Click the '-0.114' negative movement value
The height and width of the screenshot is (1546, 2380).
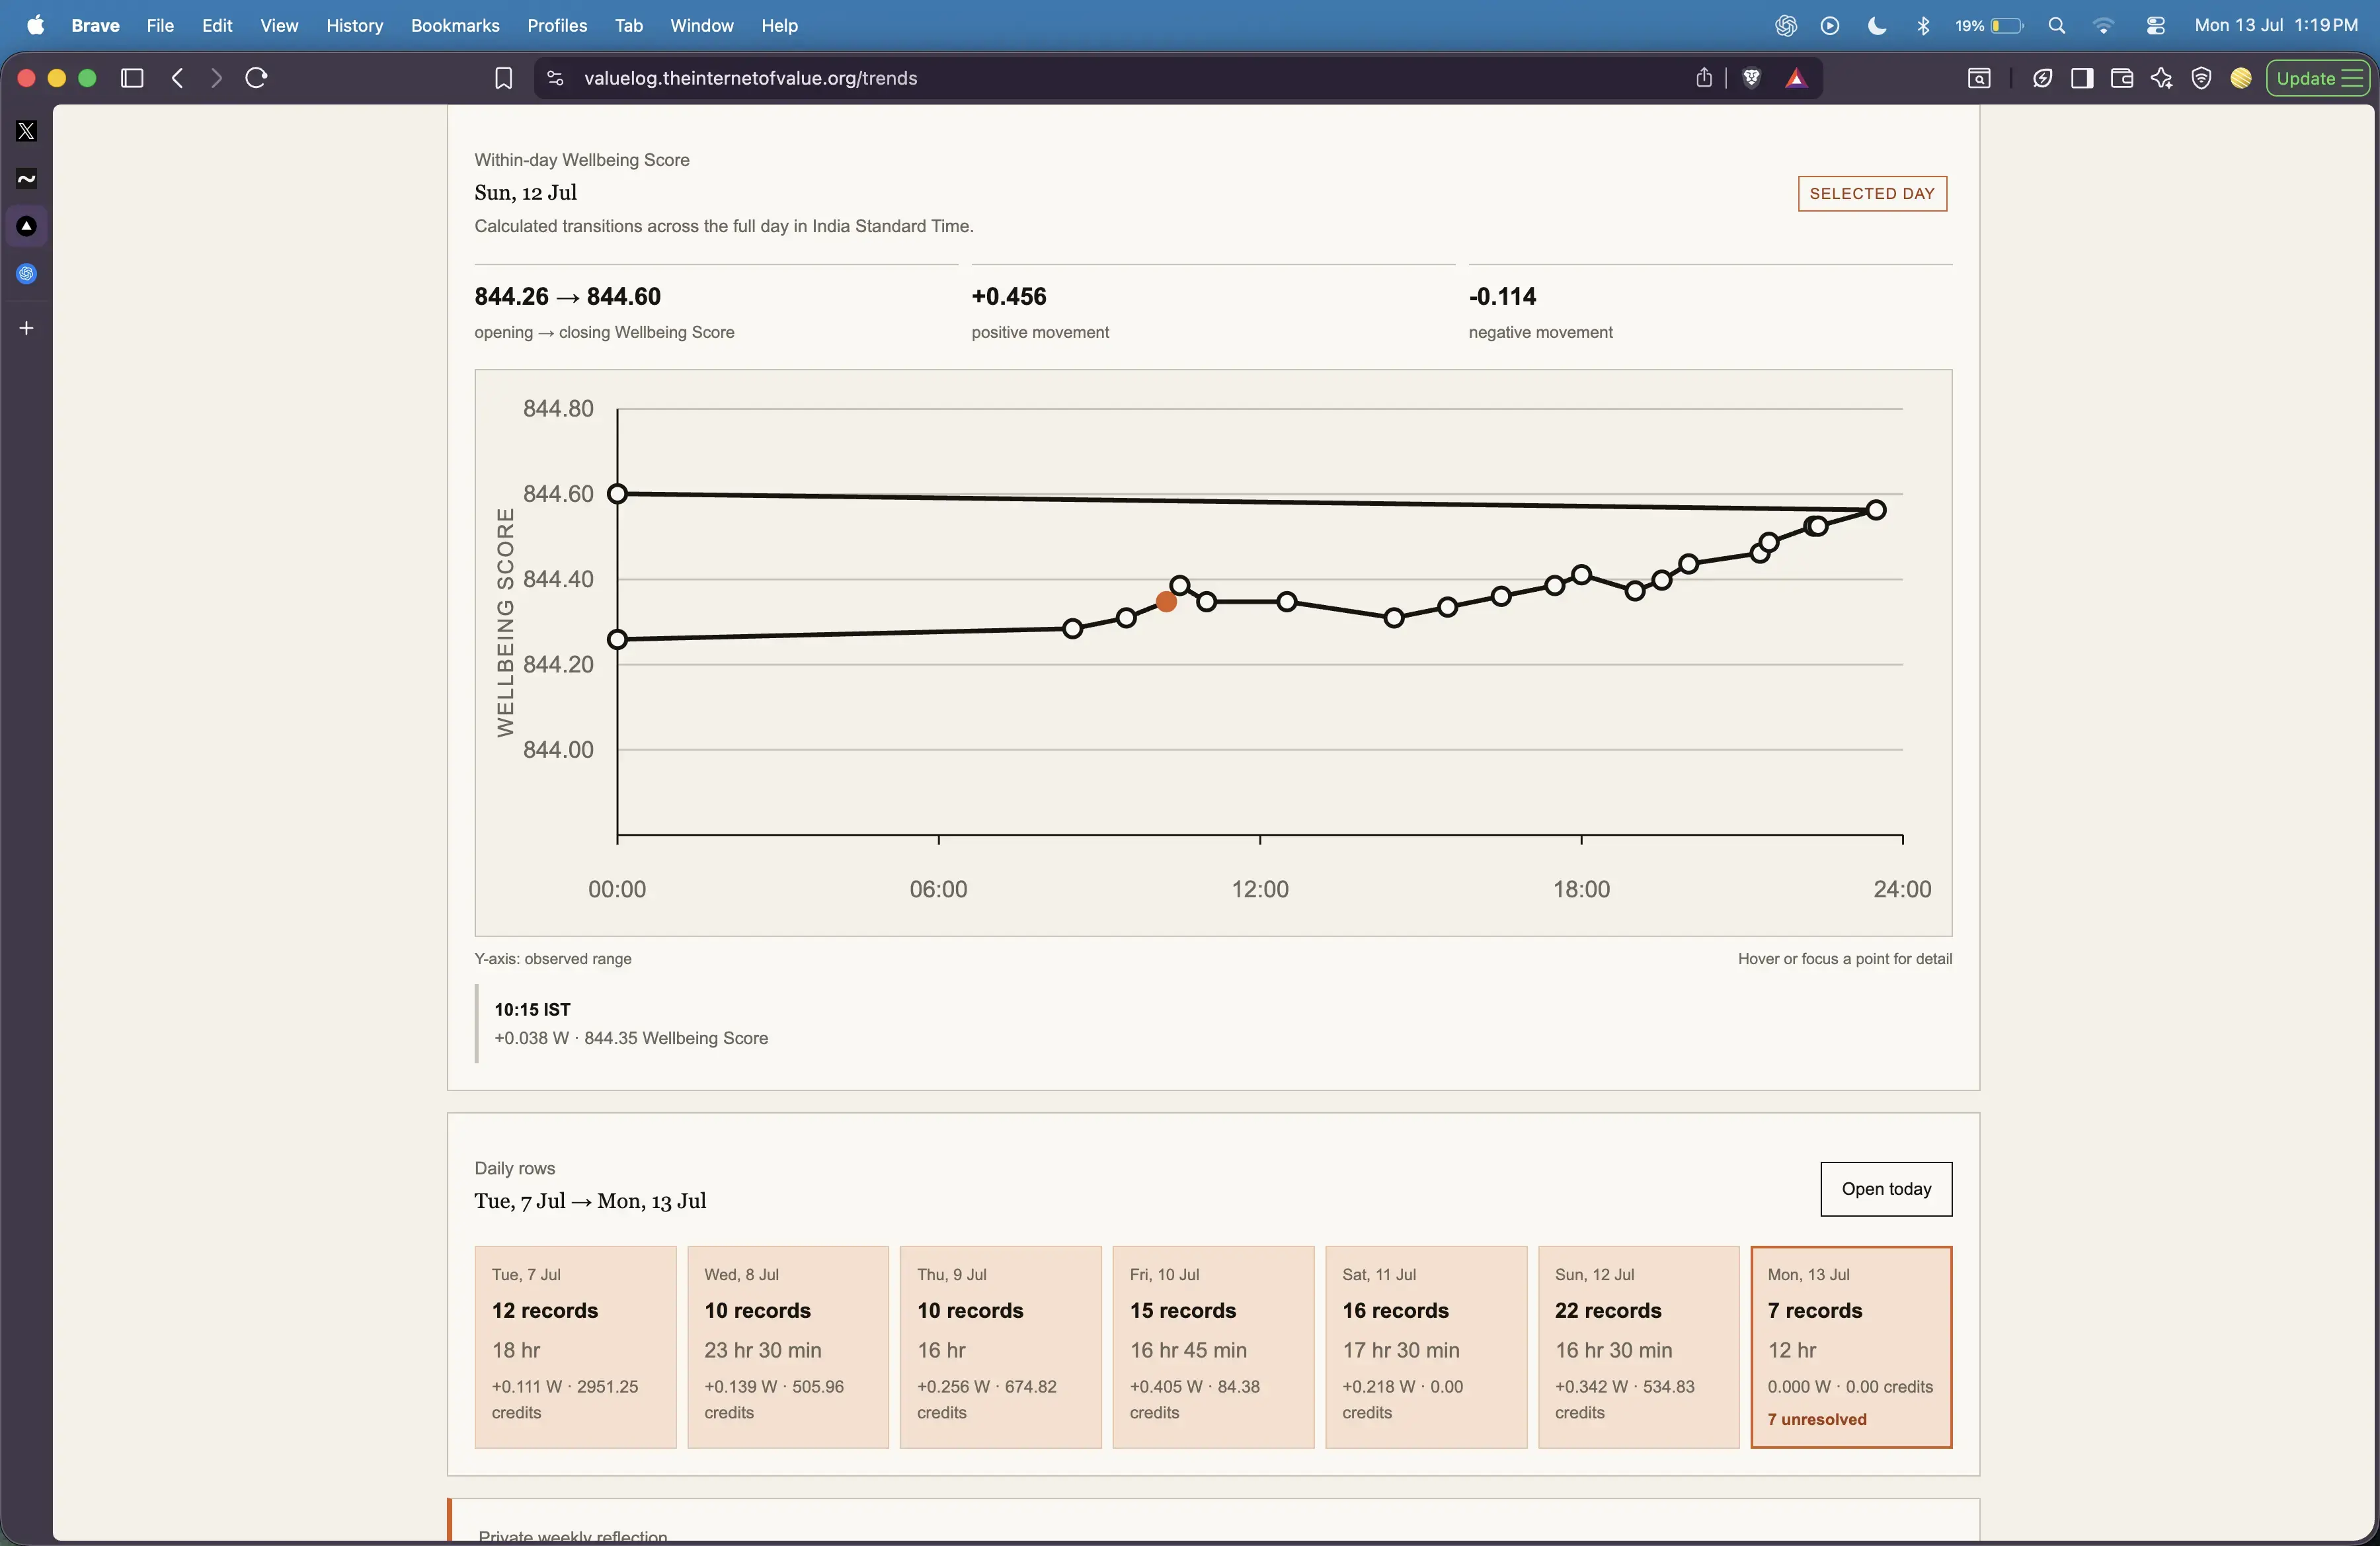click(x=1502, y=297)
